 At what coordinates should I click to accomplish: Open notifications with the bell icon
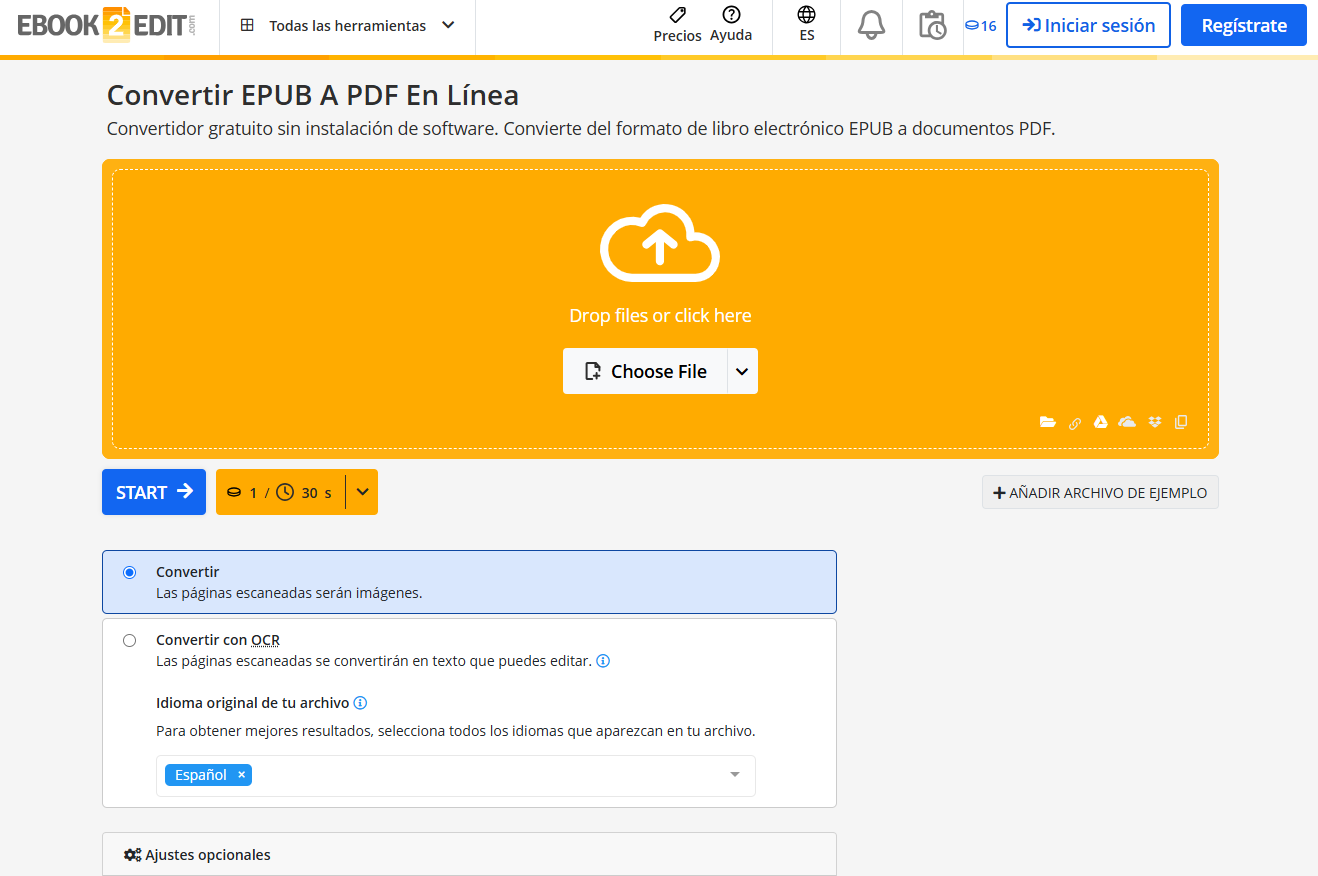pyautogui.click(x=870, y=26)
